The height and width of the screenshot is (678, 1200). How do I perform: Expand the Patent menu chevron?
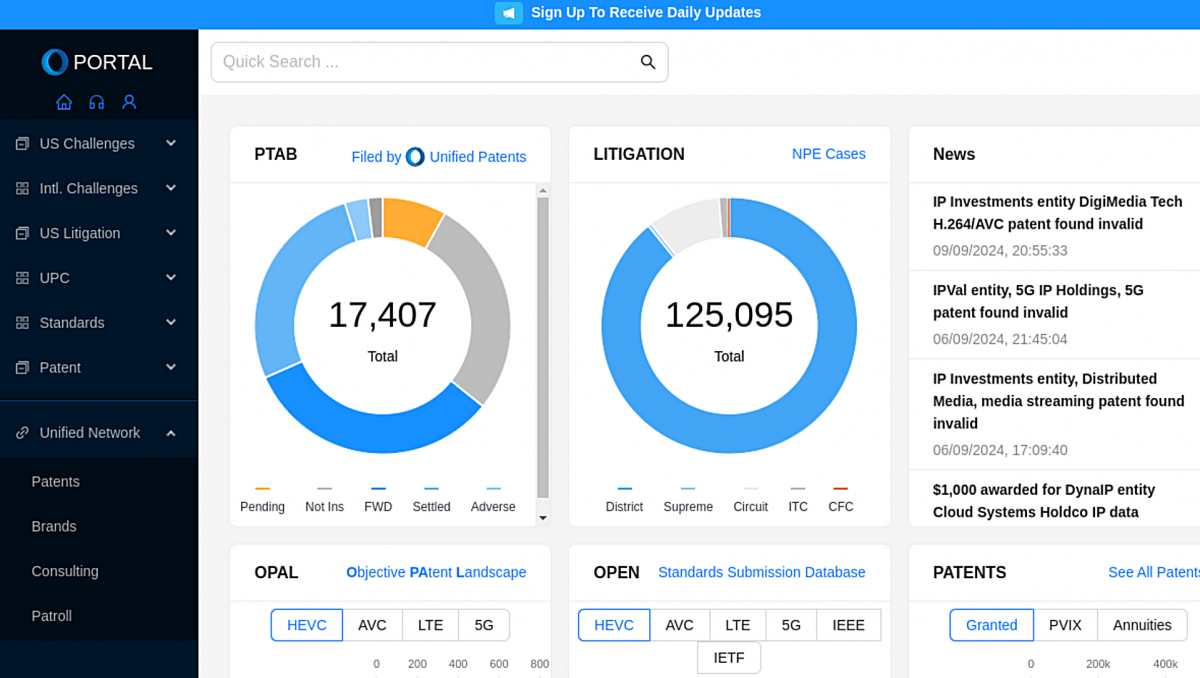171,367
